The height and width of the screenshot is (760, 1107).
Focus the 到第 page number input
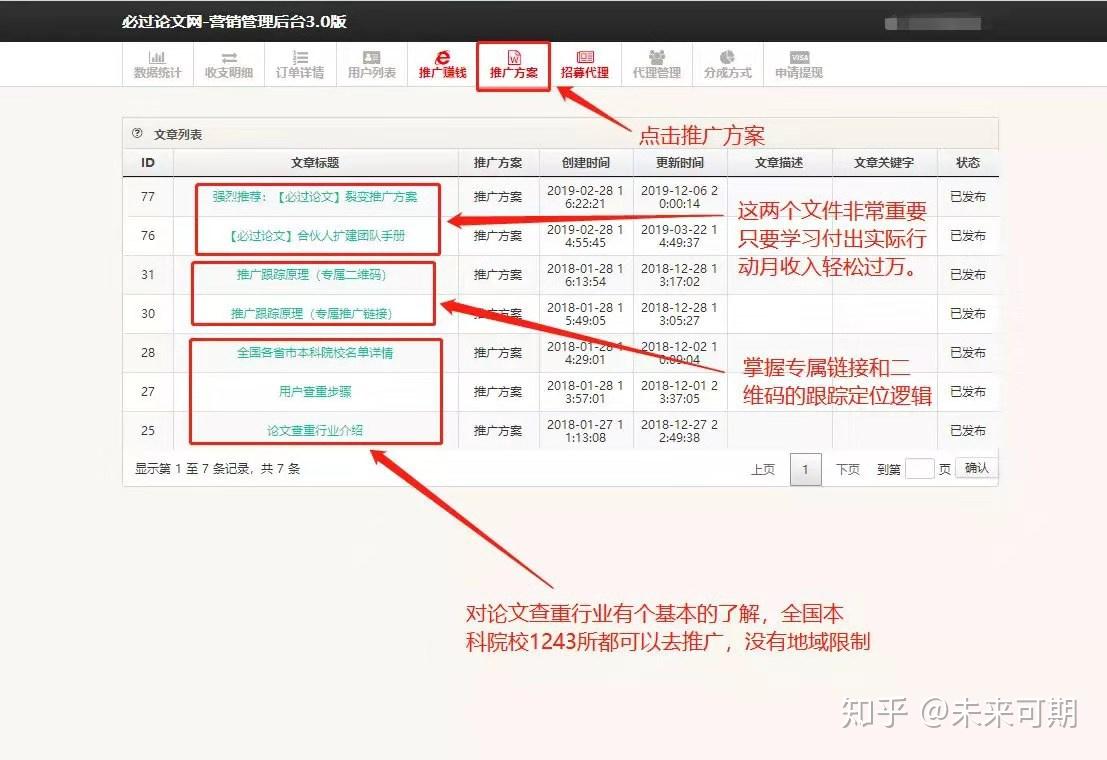coord(919,469)
